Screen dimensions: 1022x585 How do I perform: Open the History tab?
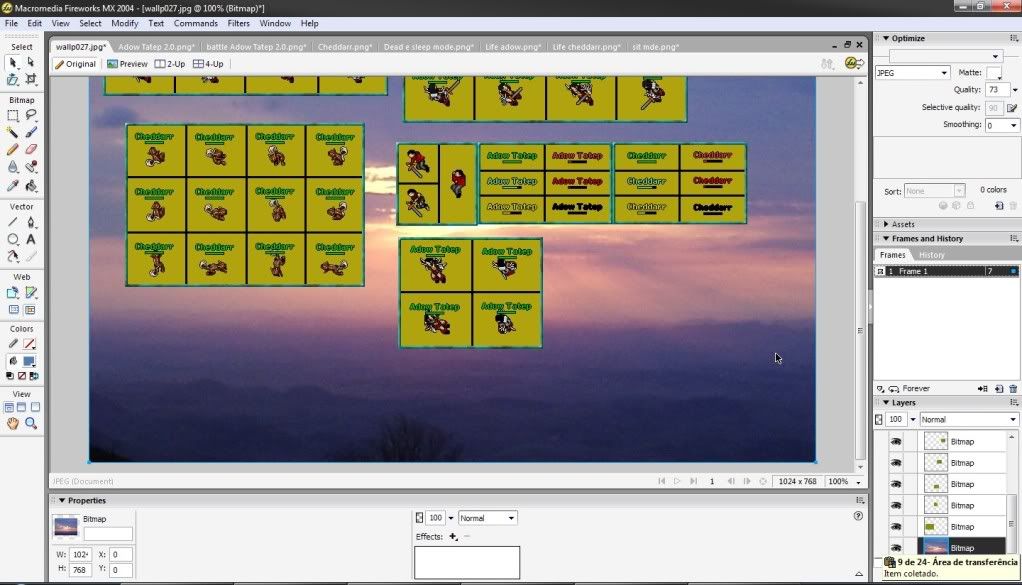pos(931,255)
